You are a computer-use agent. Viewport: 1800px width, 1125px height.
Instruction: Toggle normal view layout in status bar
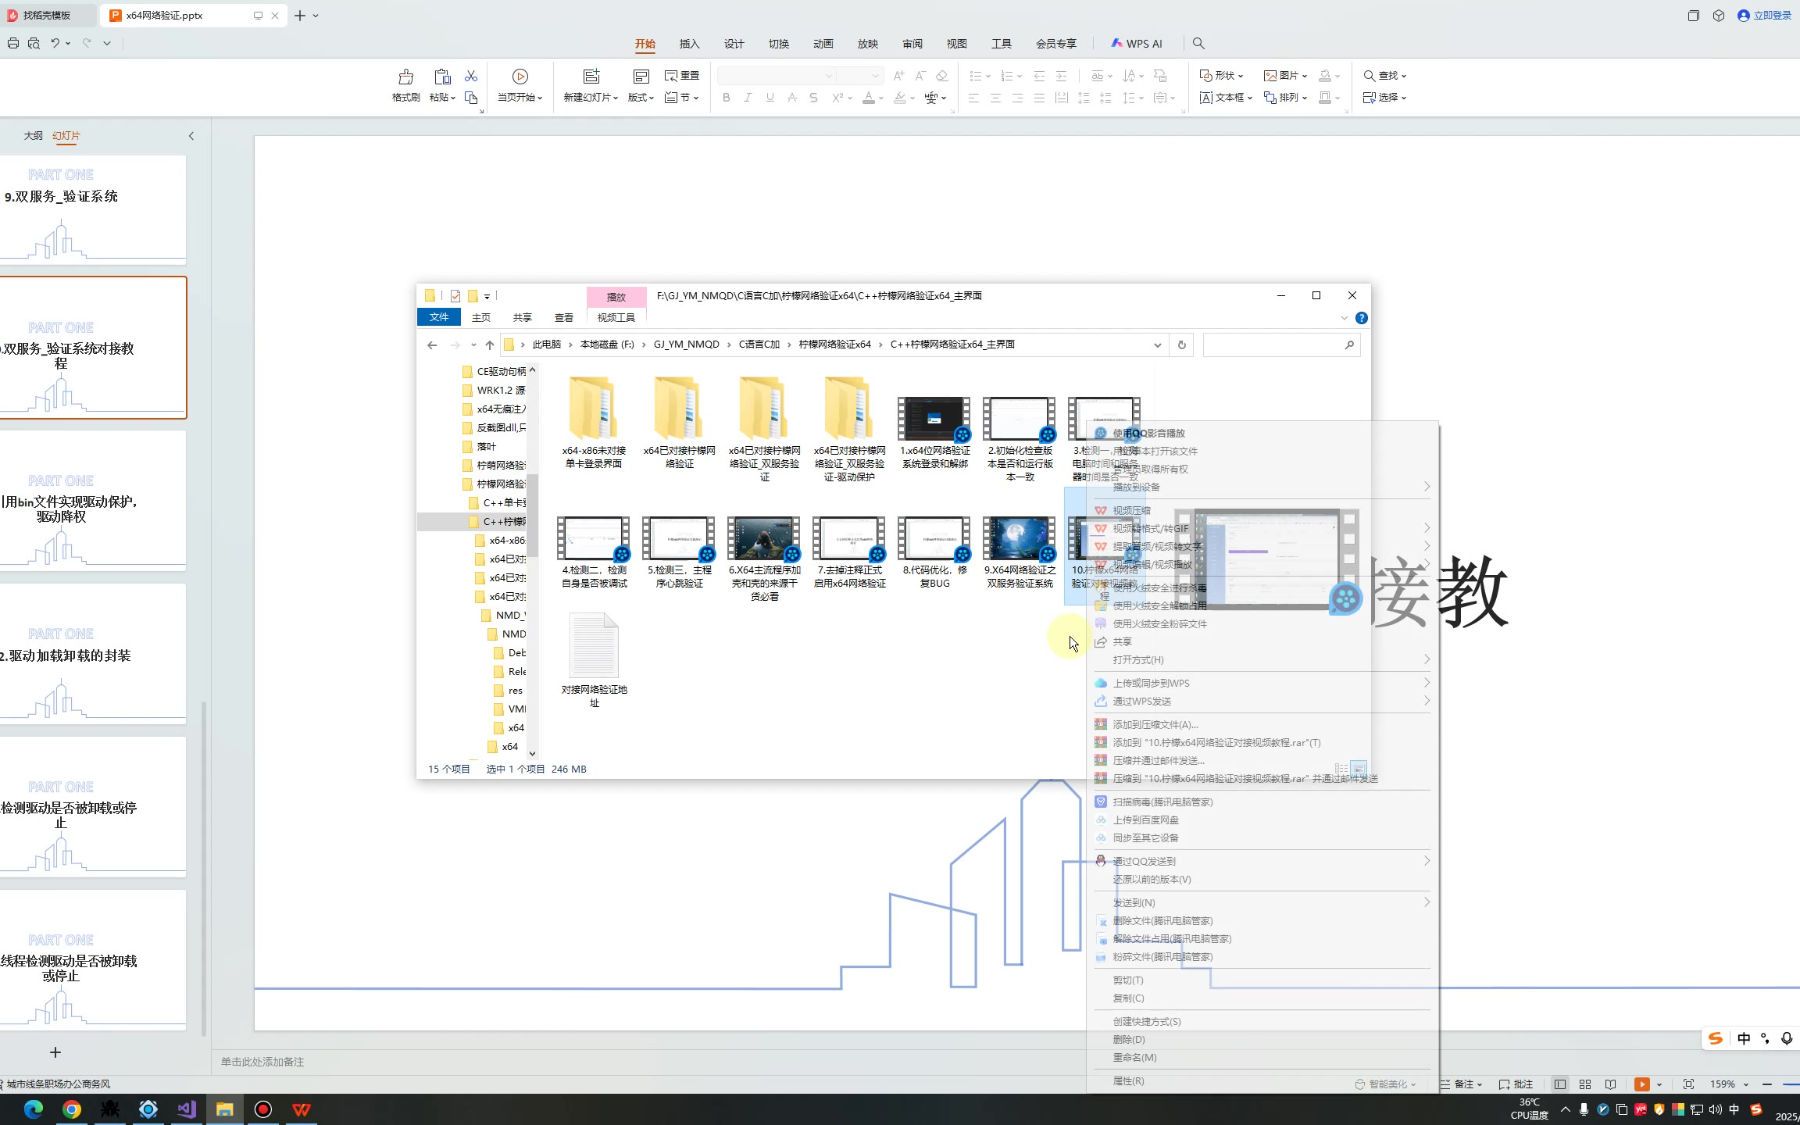tap(1560, 1084)
